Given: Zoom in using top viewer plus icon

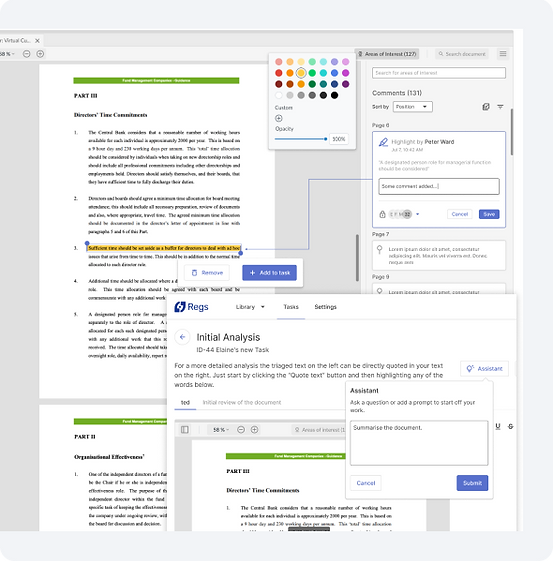Looking at the screenshot, I should coord(40,54).
